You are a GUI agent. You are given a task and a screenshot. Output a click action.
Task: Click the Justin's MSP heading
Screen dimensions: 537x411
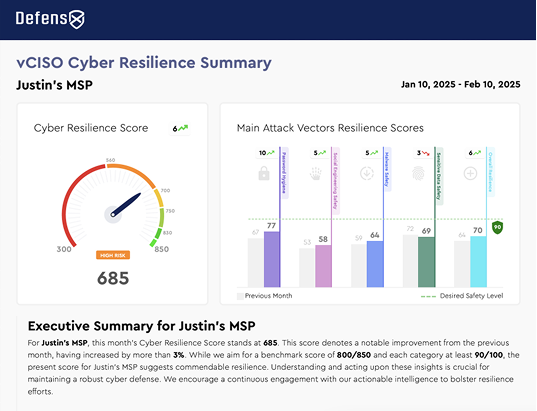pyautogui.click(x=54, y=85)
